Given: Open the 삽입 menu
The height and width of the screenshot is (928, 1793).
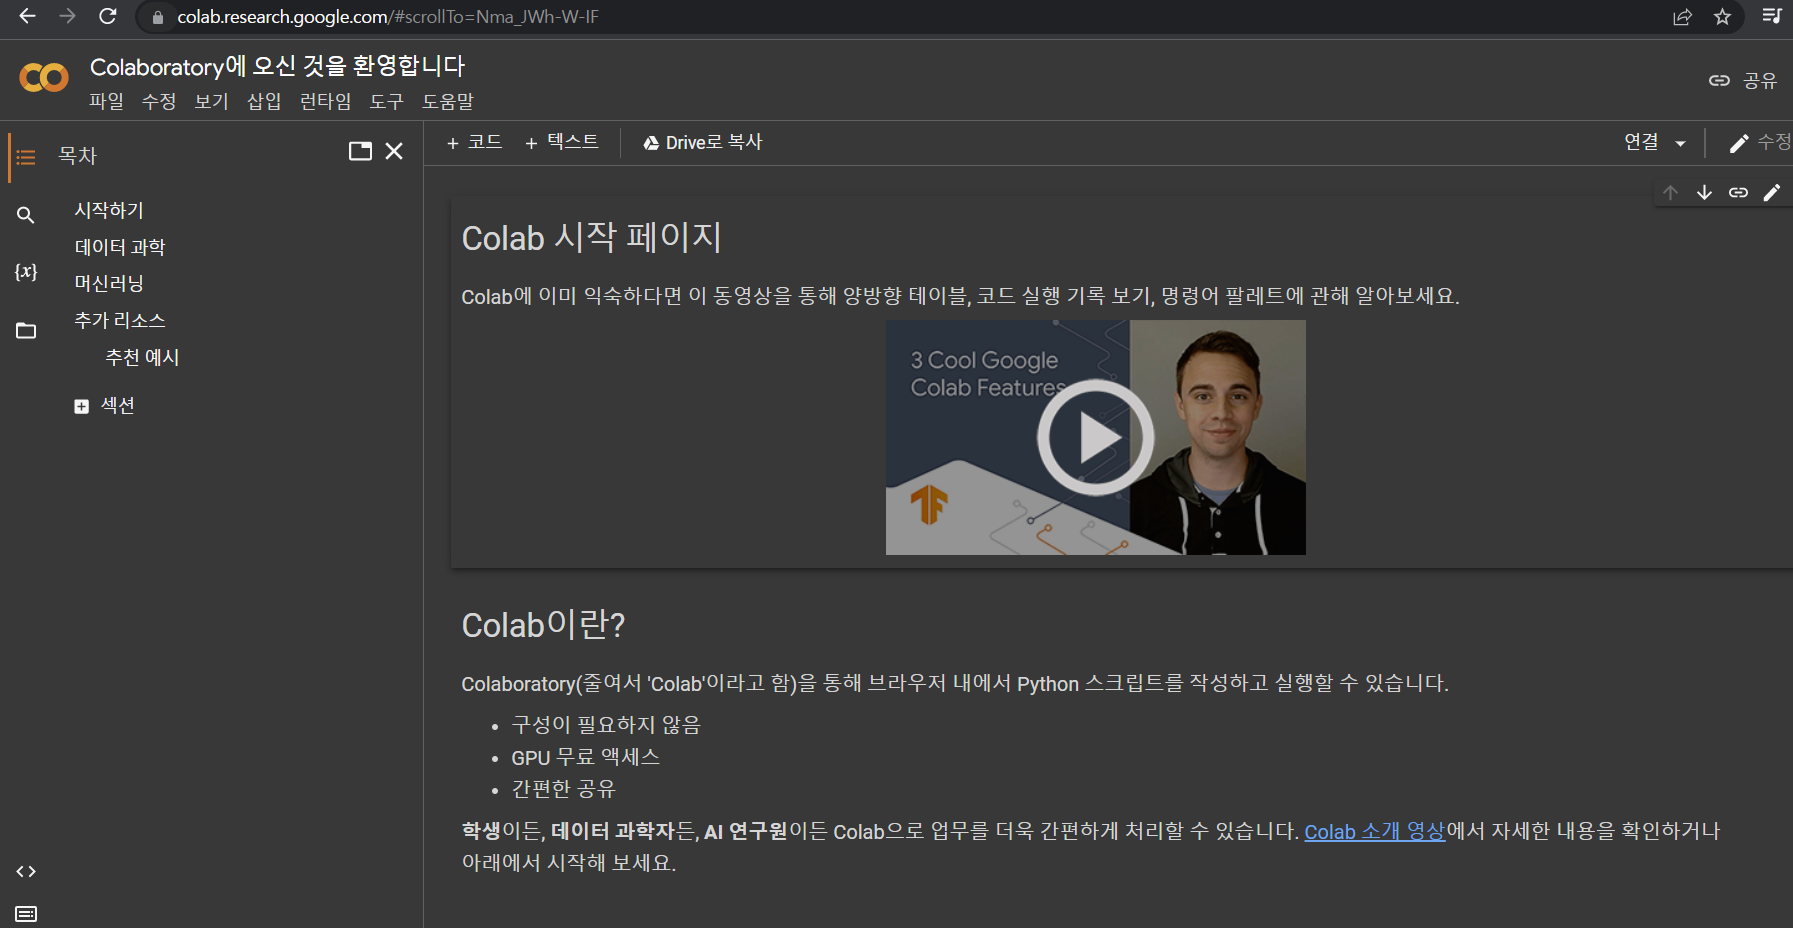Looking at the screenshot, I should (264, 101).
